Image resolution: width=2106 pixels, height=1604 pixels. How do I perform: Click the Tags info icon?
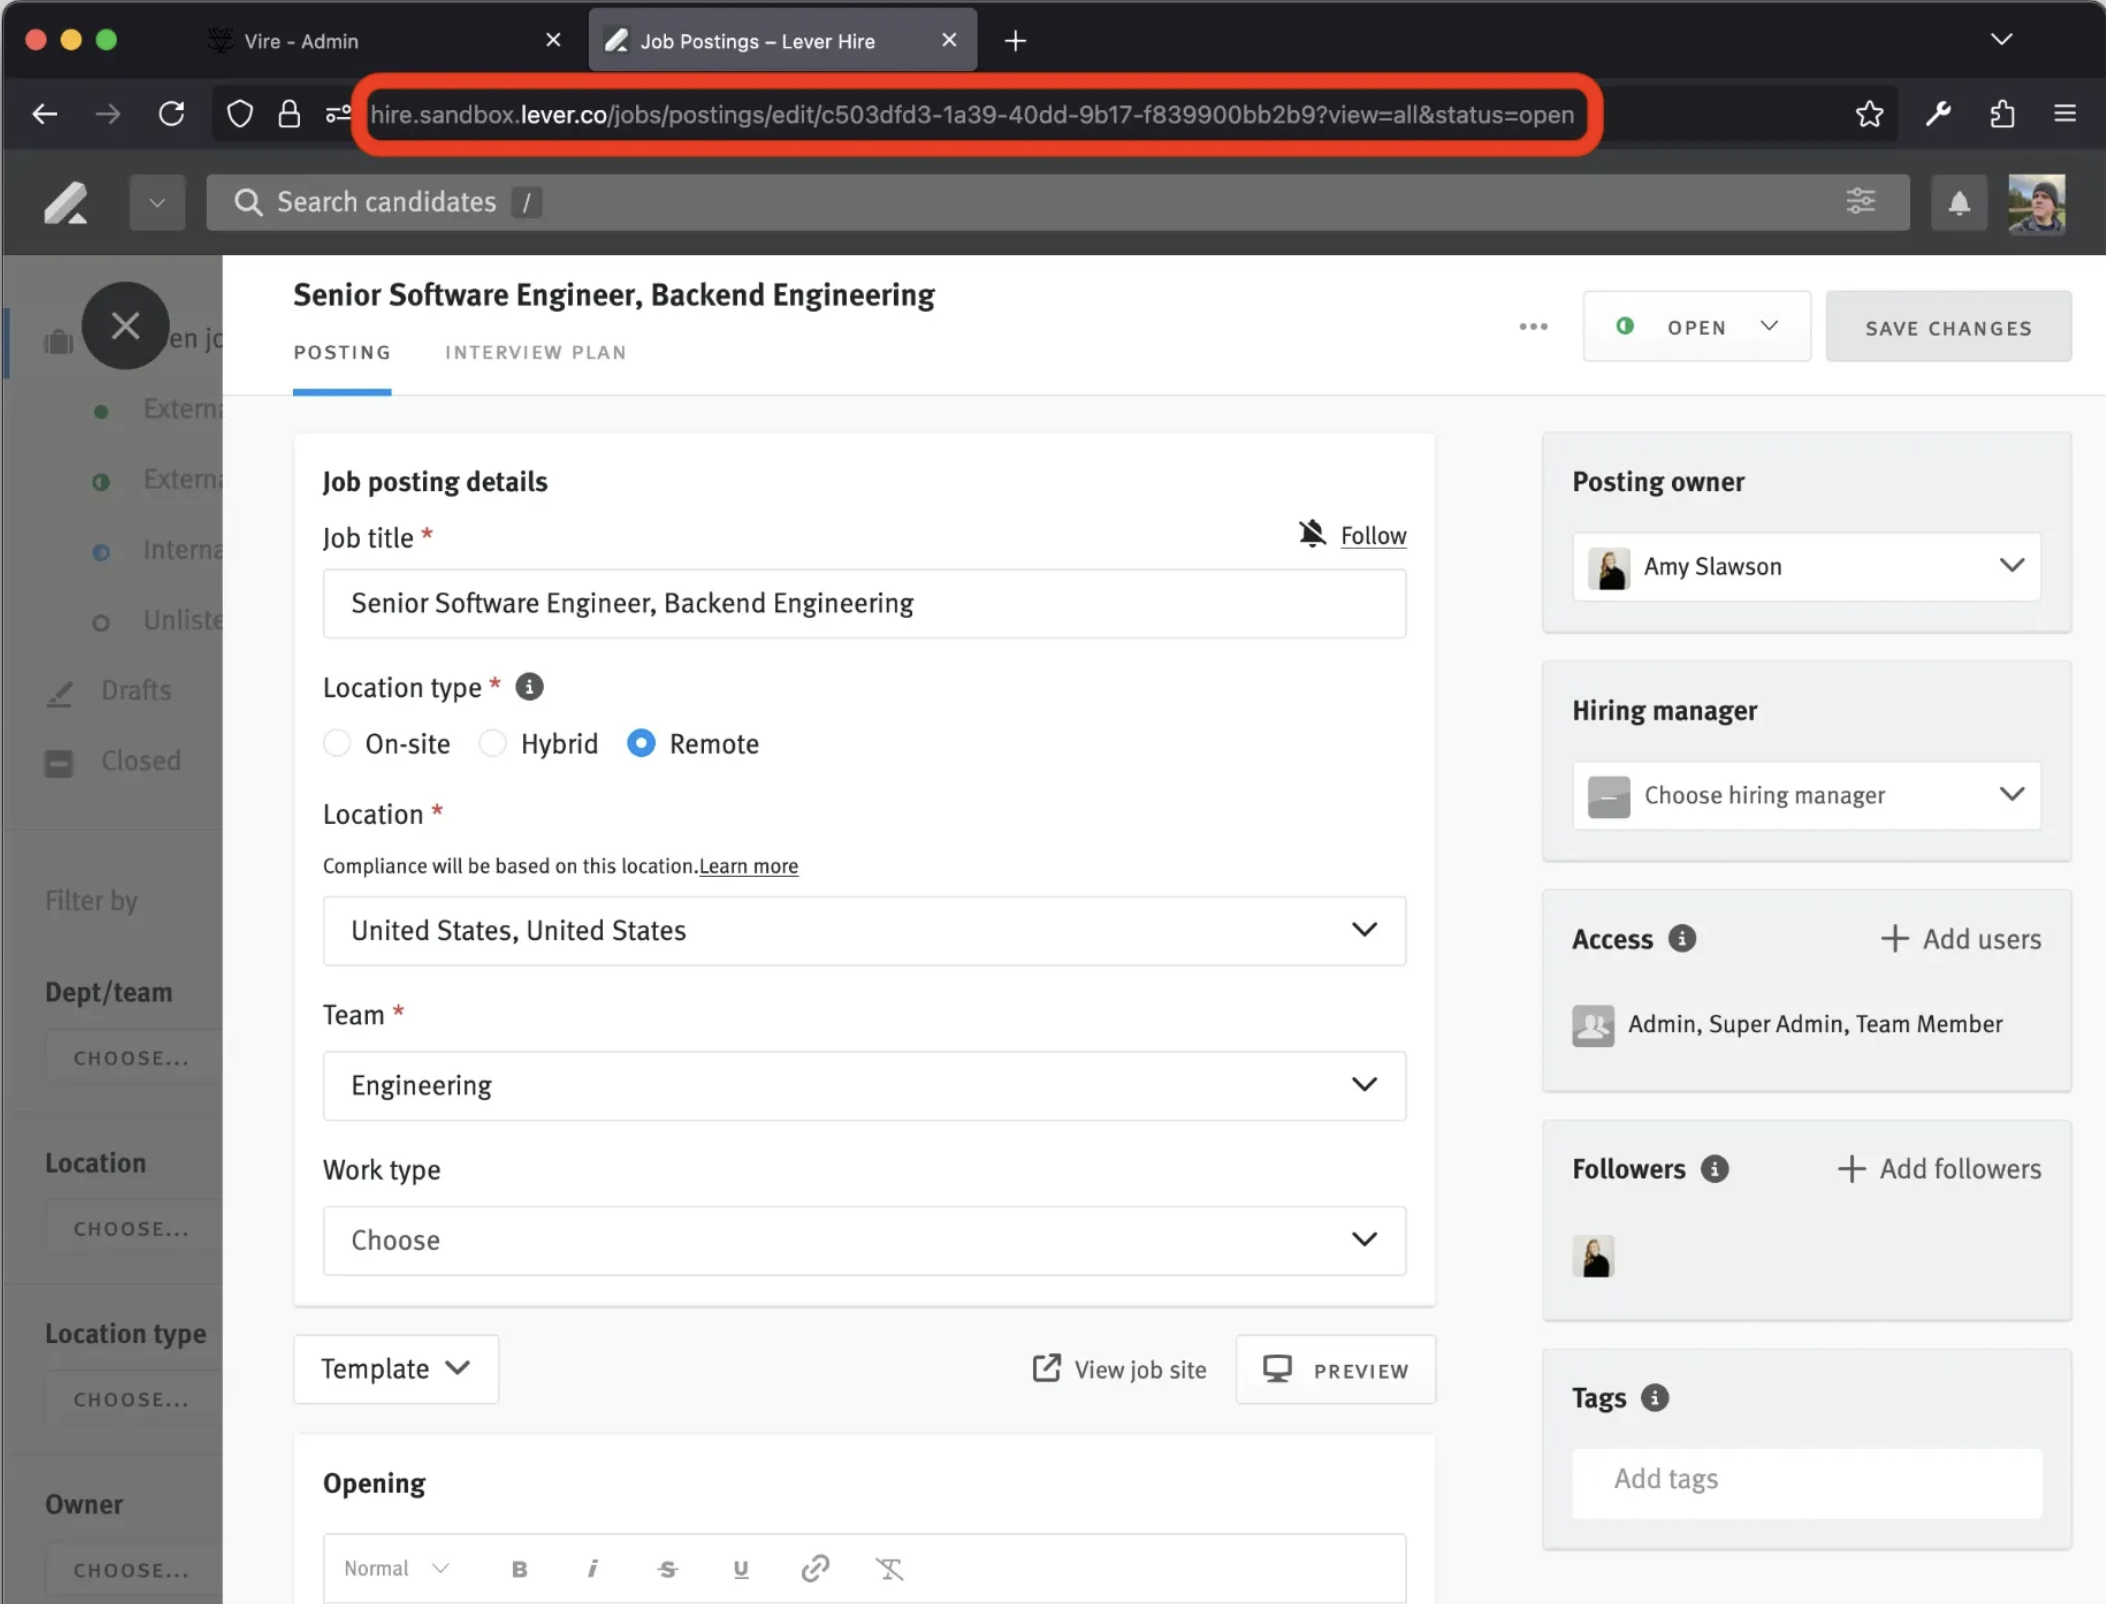1655,1397
